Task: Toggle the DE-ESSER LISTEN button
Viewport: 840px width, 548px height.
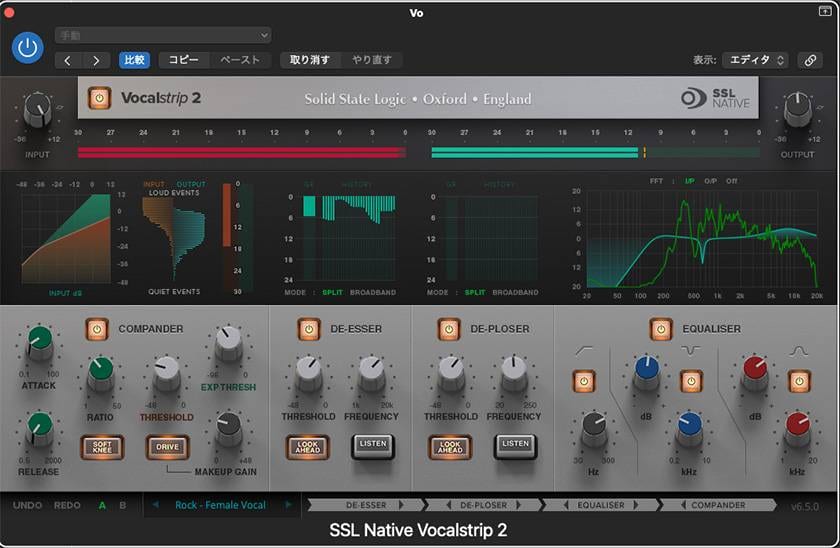Action: pyautogui.click(x=373, y=446)
